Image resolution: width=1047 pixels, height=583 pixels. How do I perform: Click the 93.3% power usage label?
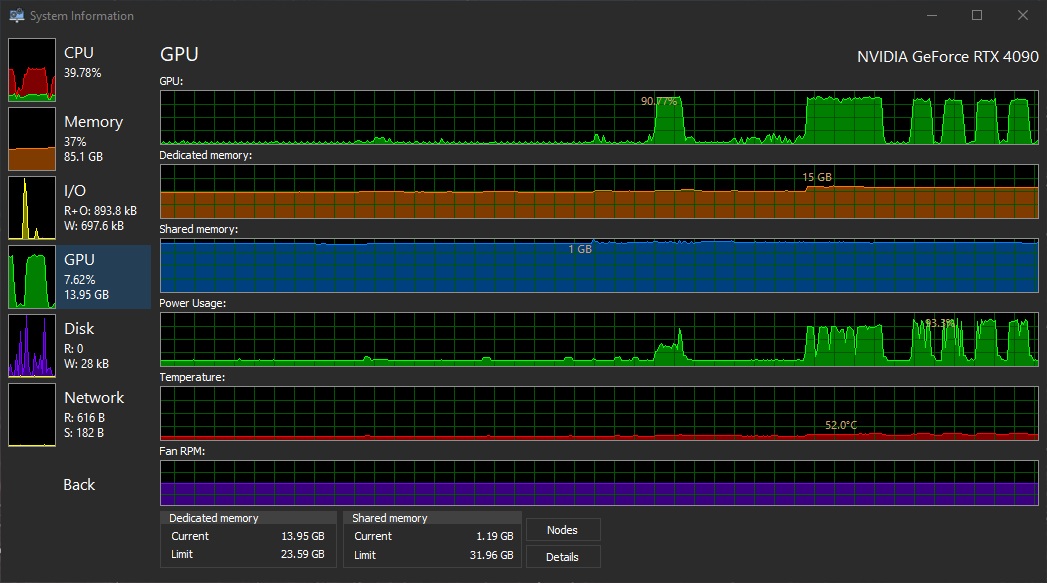pyautogui.click(x=940, y=323)
